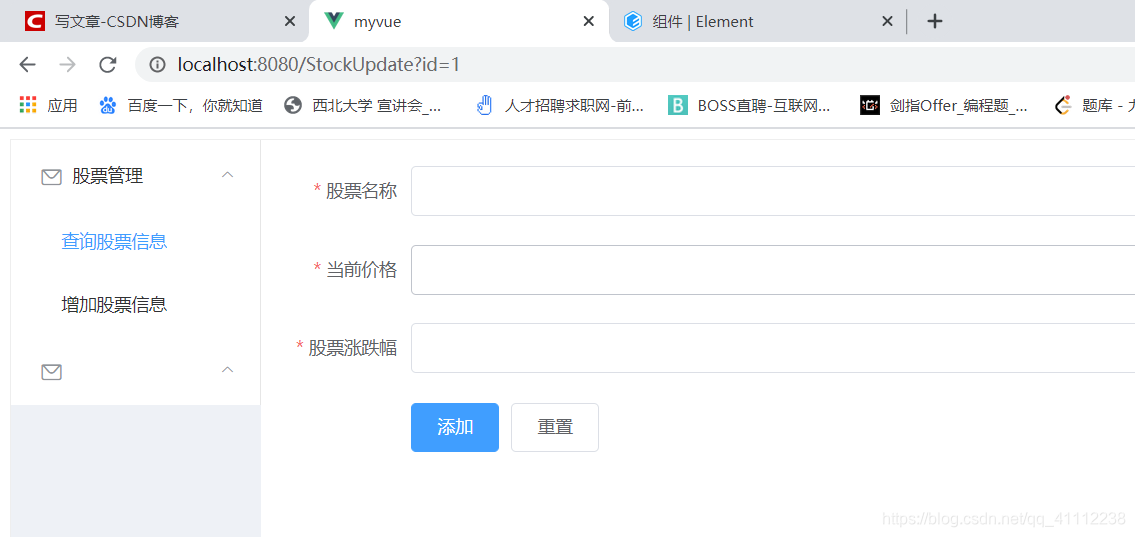Click the BOSS直聘 green B icon
This screenshot has width=1135, height=537.
click(x=678, y=106)
